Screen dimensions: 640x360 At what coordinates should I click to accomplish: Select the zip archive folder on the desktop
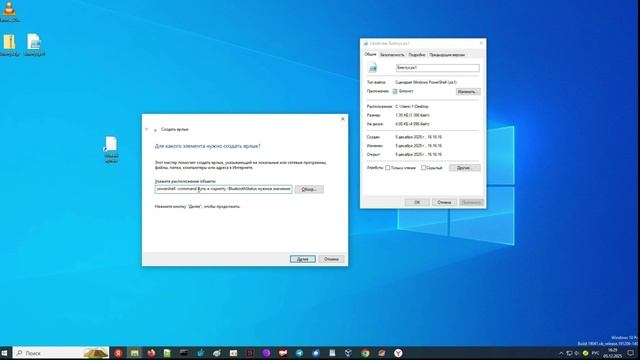[9, 45]
